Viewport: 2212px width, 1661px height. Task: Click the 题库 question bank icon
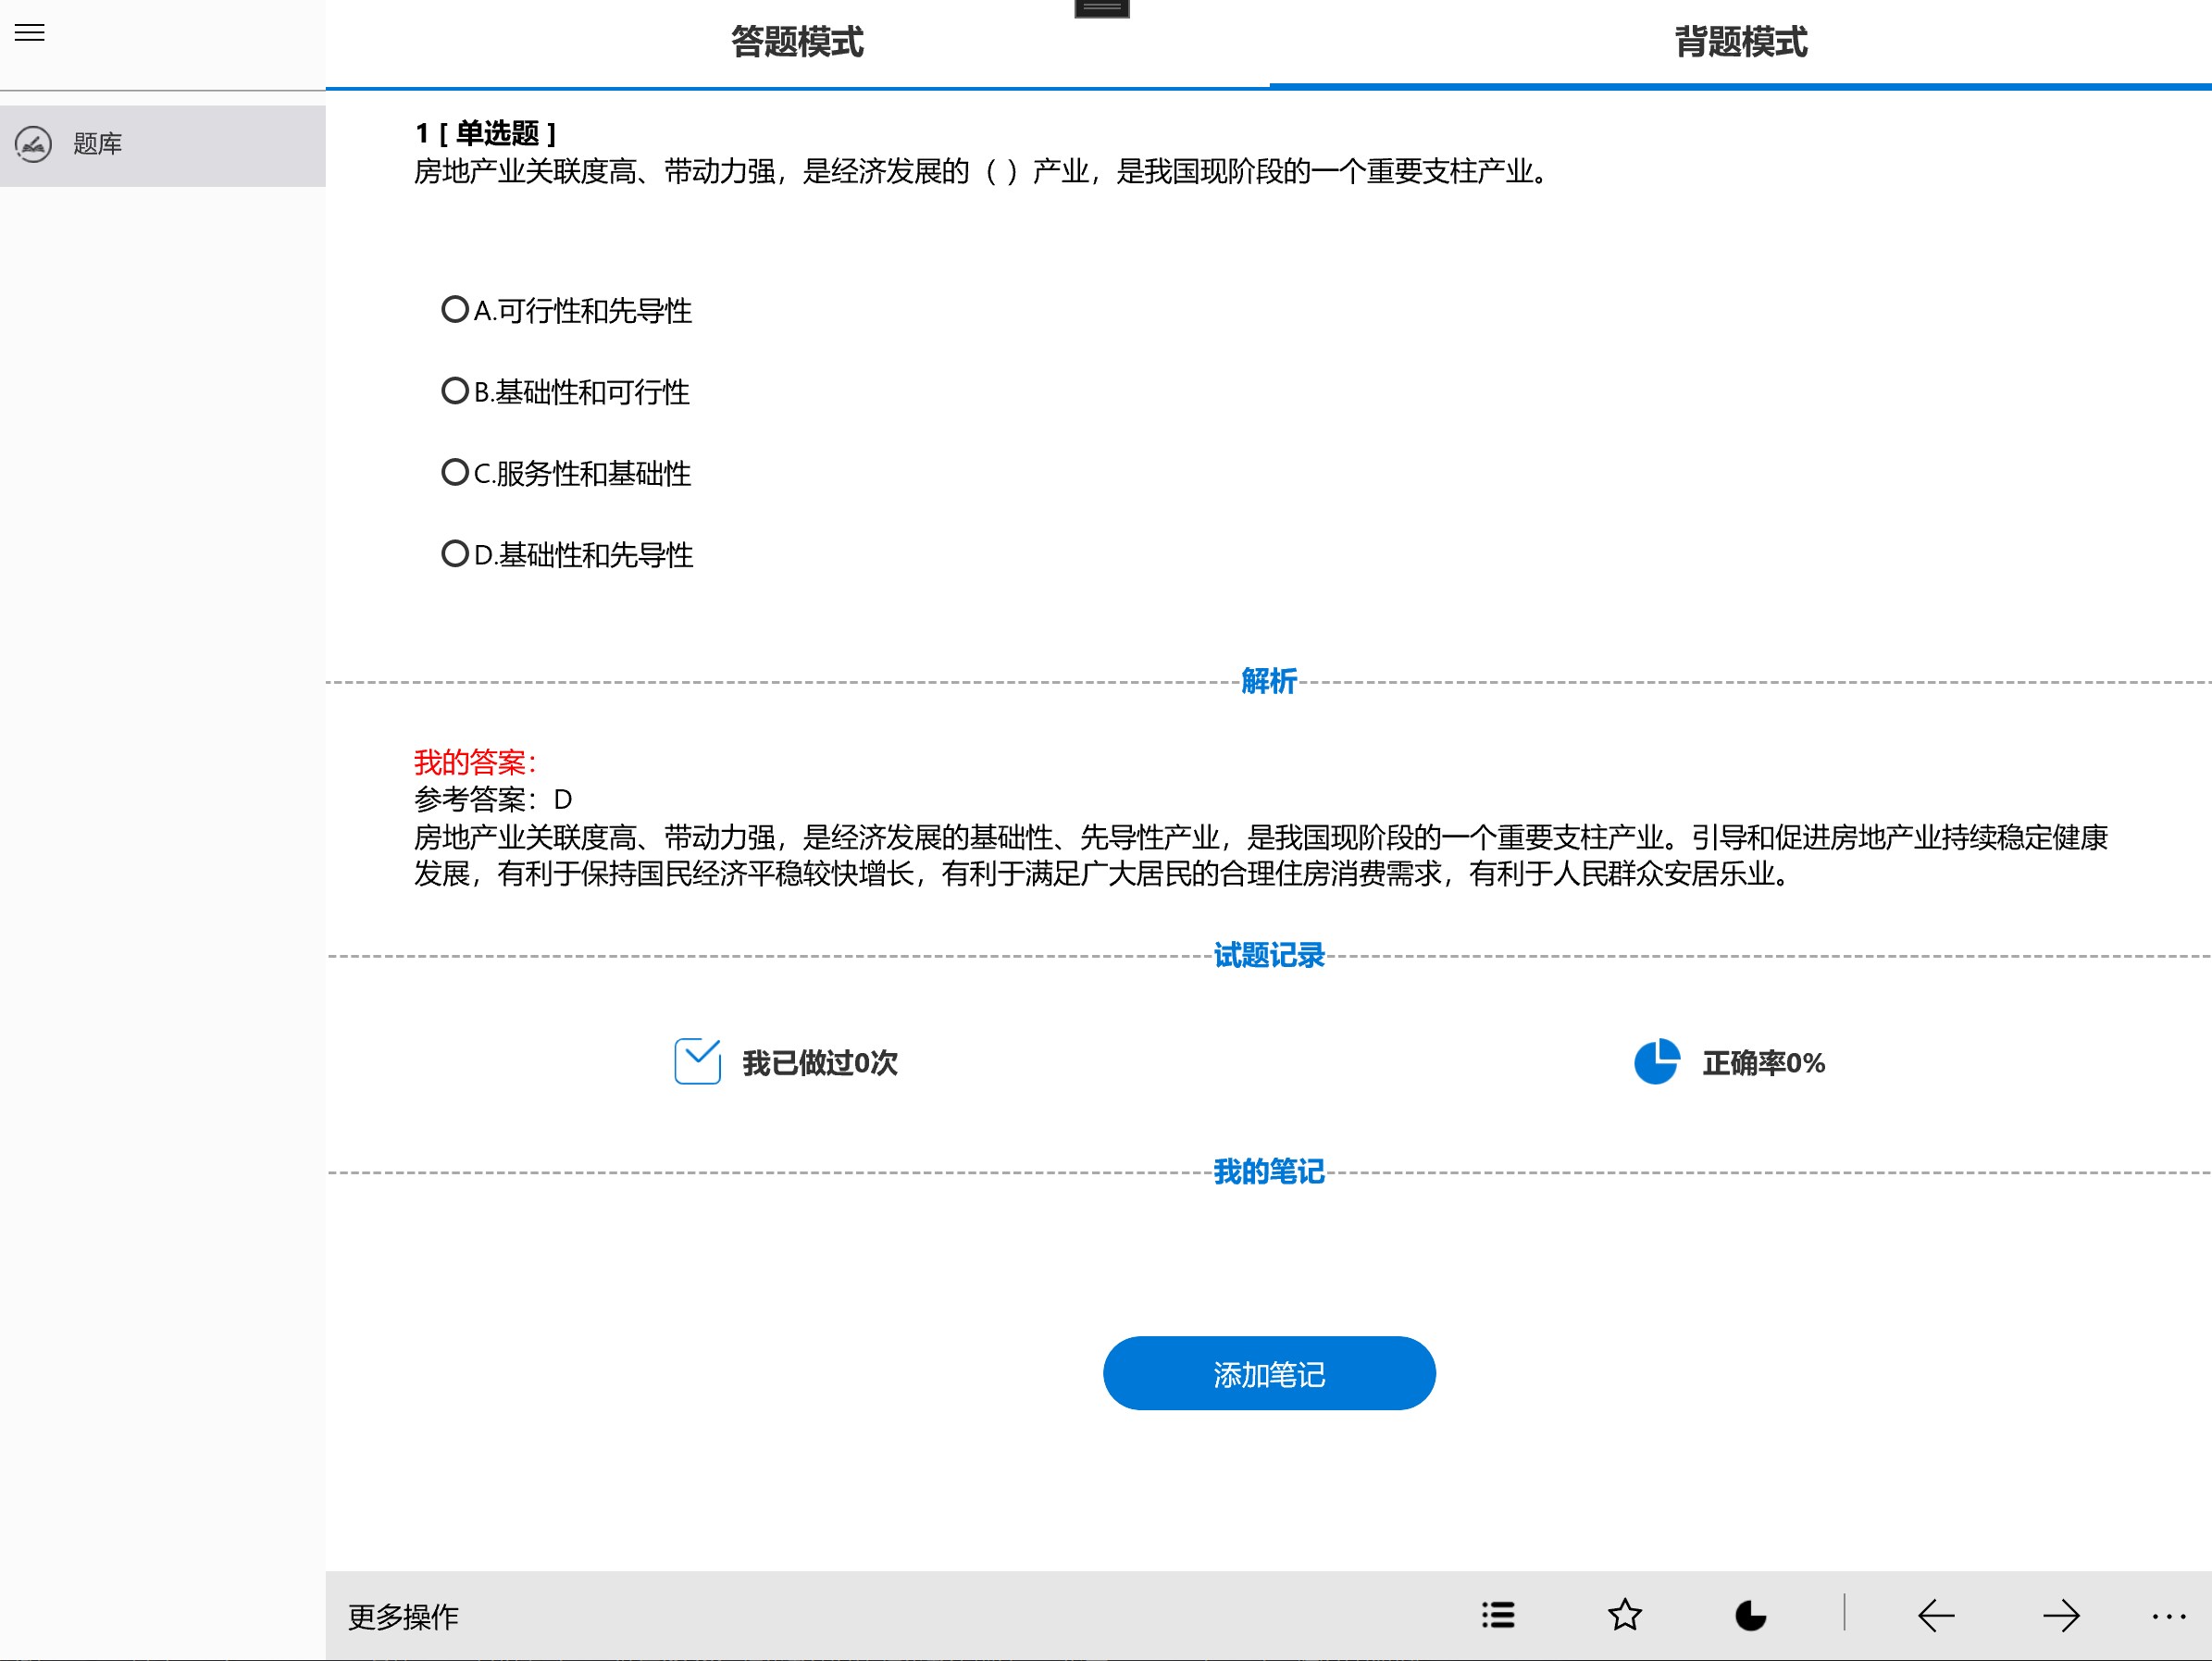[34, 145]
